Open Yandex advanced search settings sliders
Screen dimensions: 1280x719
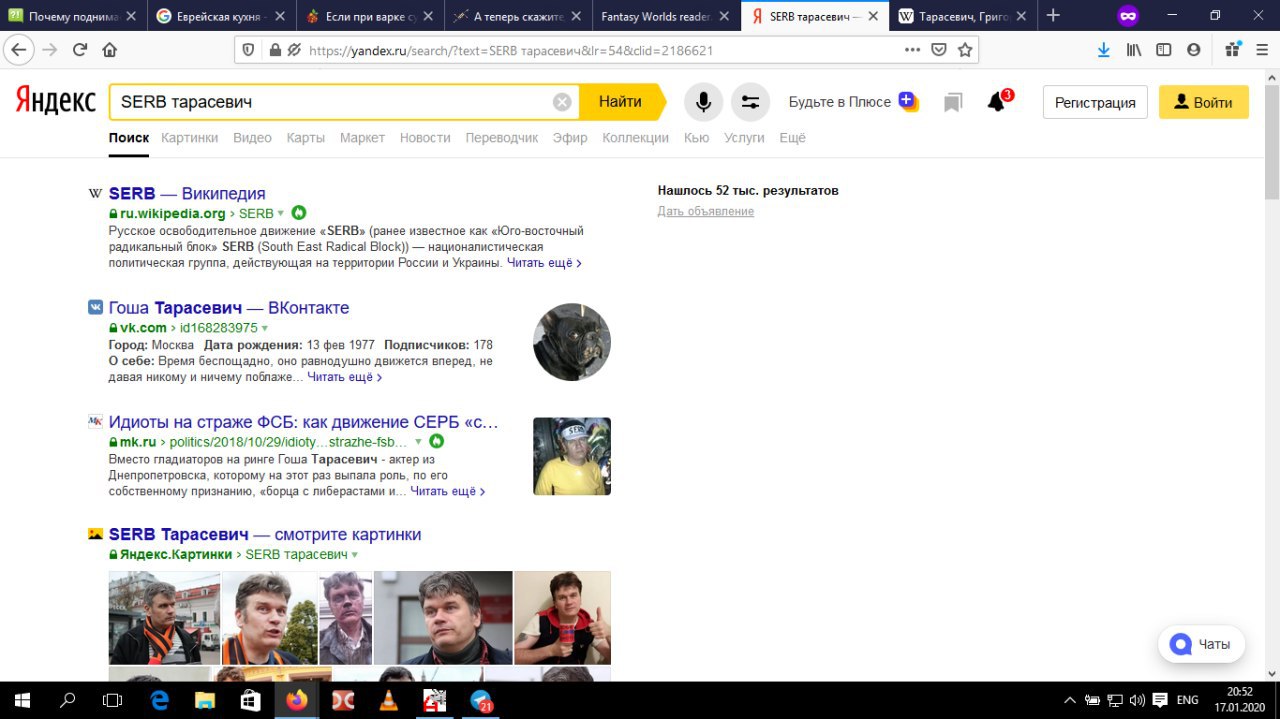750,102
